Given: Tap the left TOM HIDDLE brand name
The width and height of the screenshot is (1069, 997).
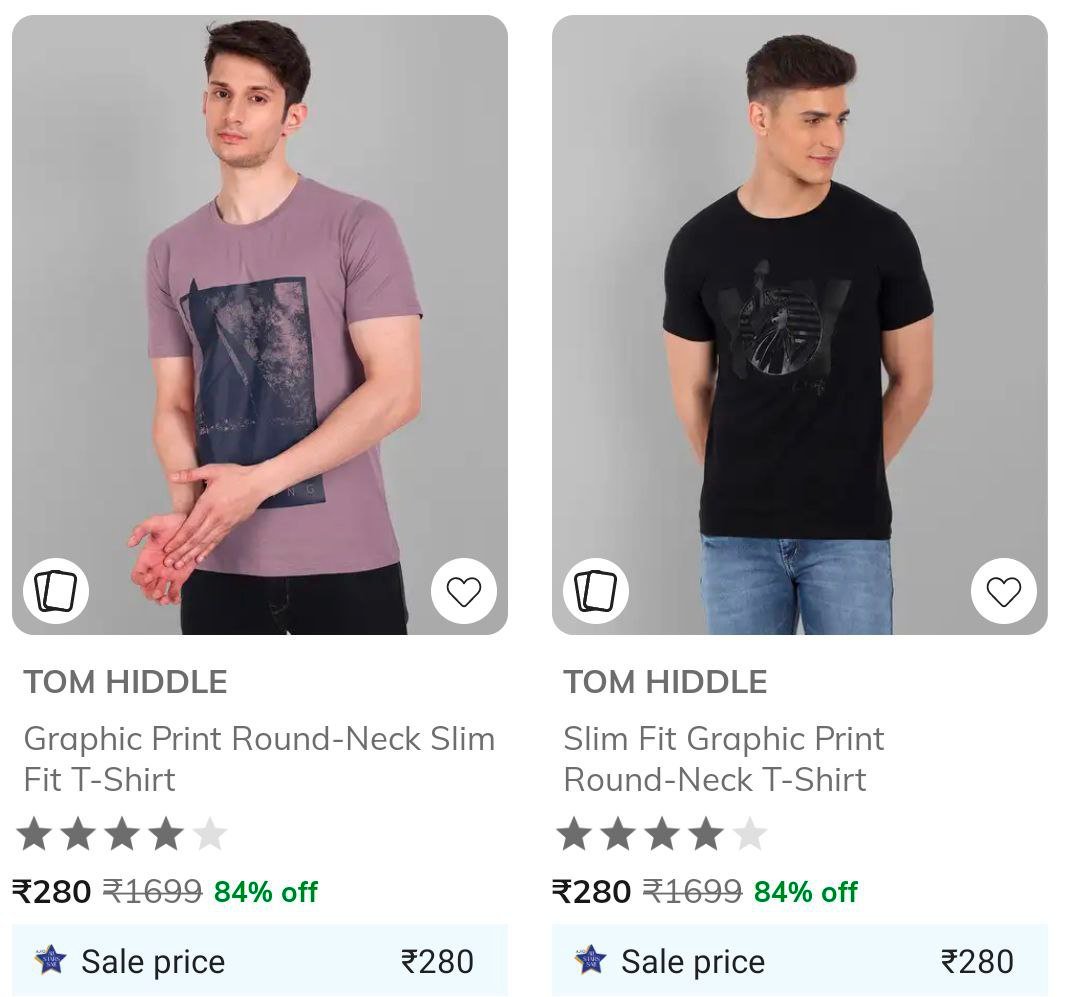Looking at the screenshot, I should pos(125,682).
